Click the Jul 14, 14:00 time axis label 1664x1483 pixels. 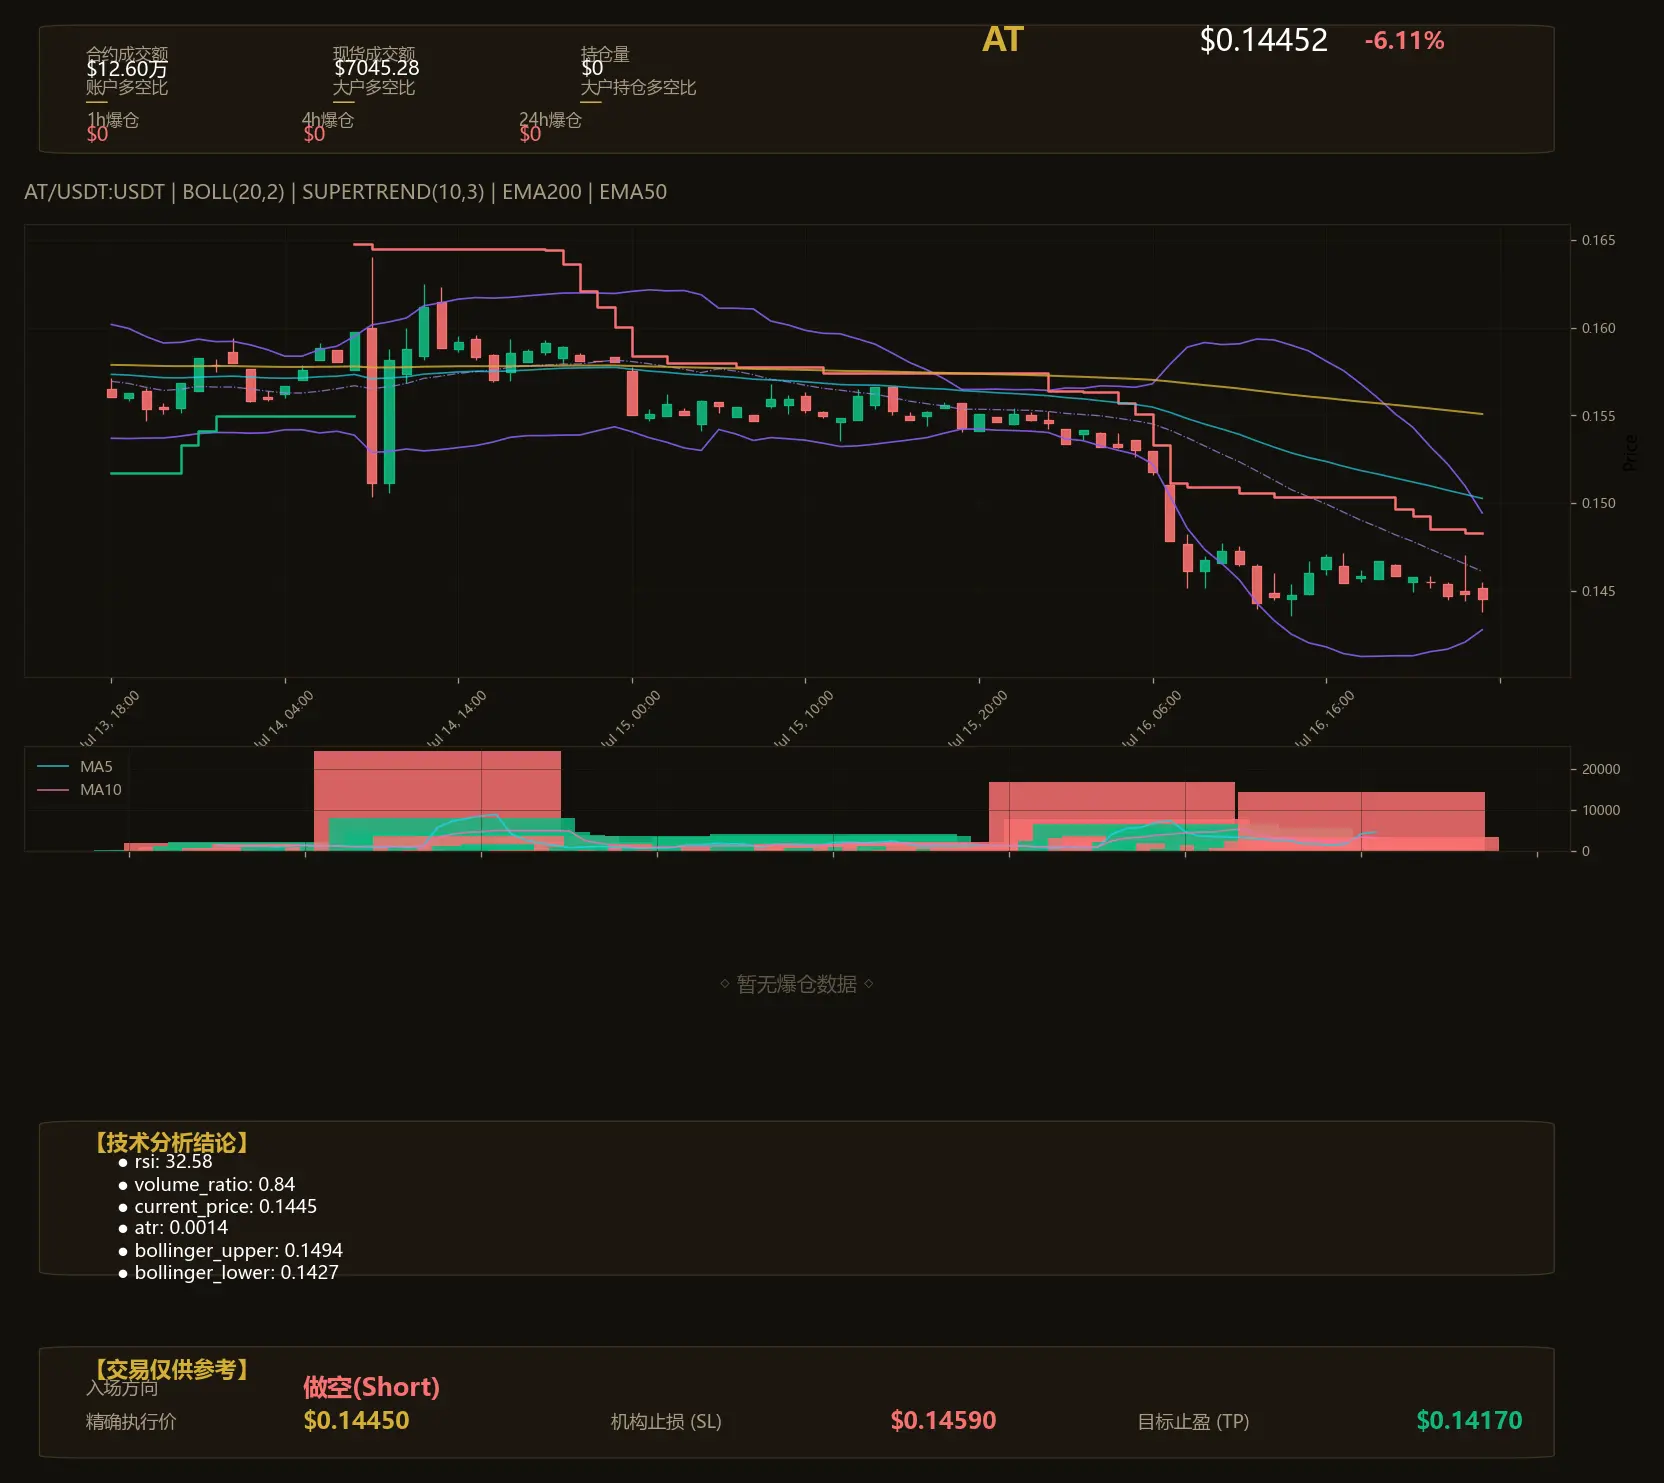pyautogui.click(x=456, y=719)
